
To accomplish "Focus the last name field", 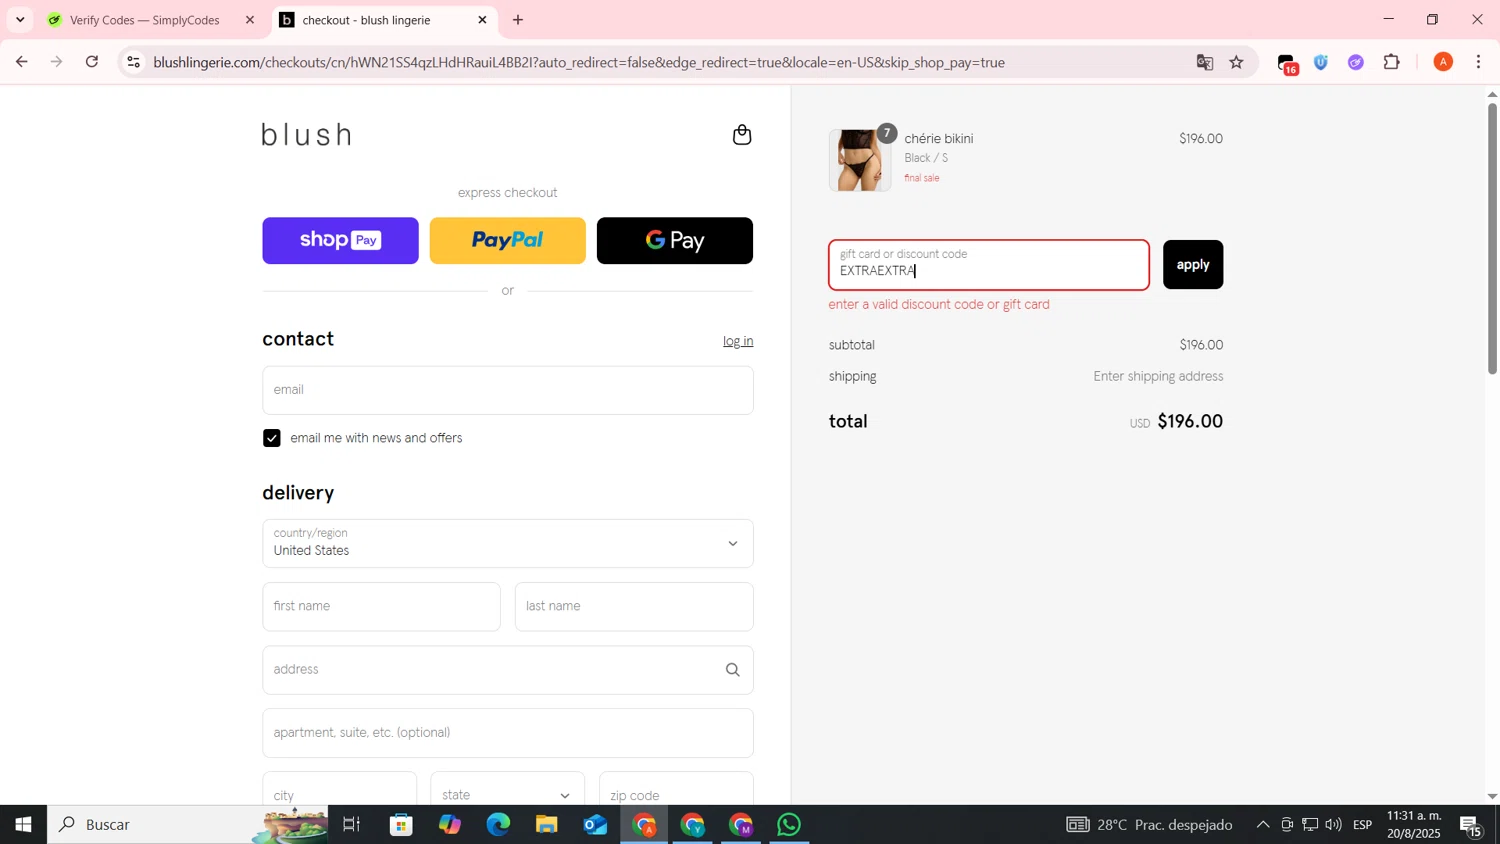I will click(x=634, y=607).
